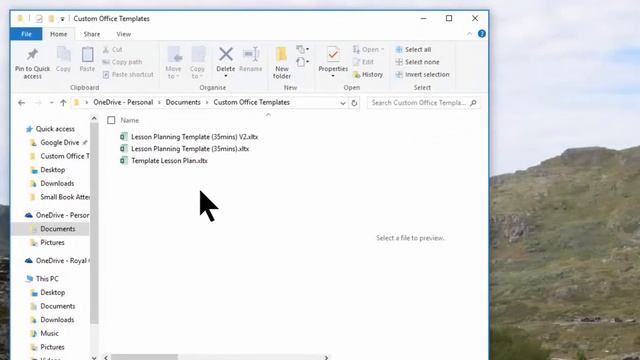Screen dimensions: 640x360
Task: Switch to the View ribbon tab
Action: (x=123, y=34)
